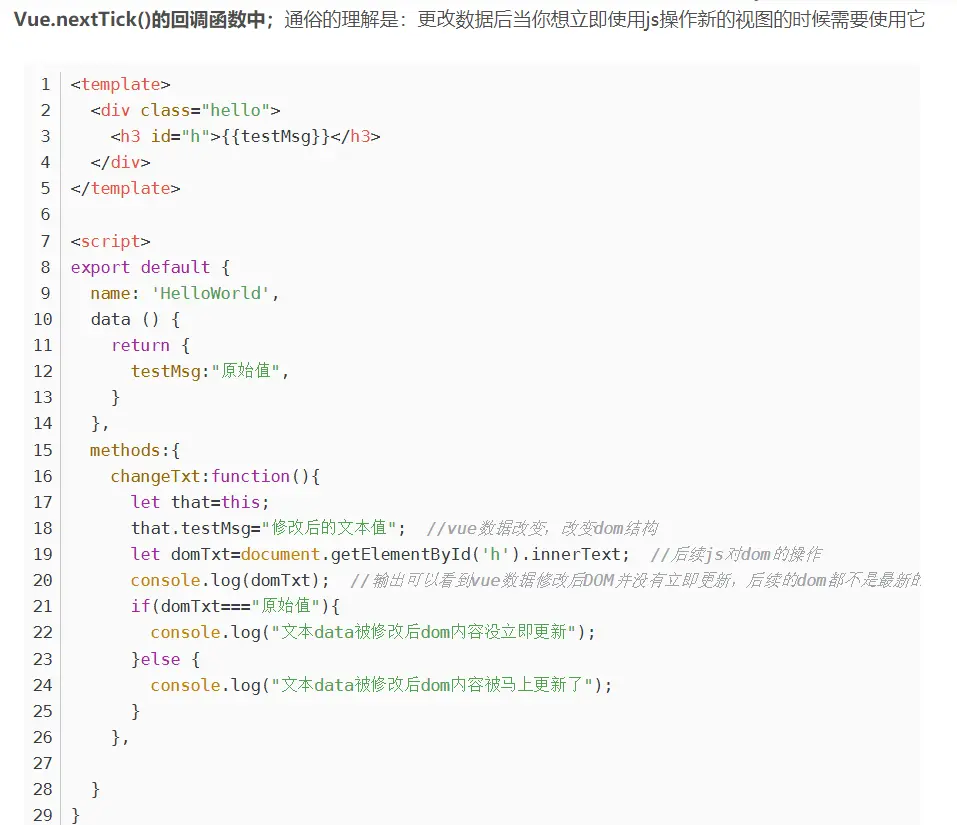Click the bold heading "Vue.nextTick()的回调函数中"
Image resolution: width=957 pixels, height=825 pixels.
point(140,20)
